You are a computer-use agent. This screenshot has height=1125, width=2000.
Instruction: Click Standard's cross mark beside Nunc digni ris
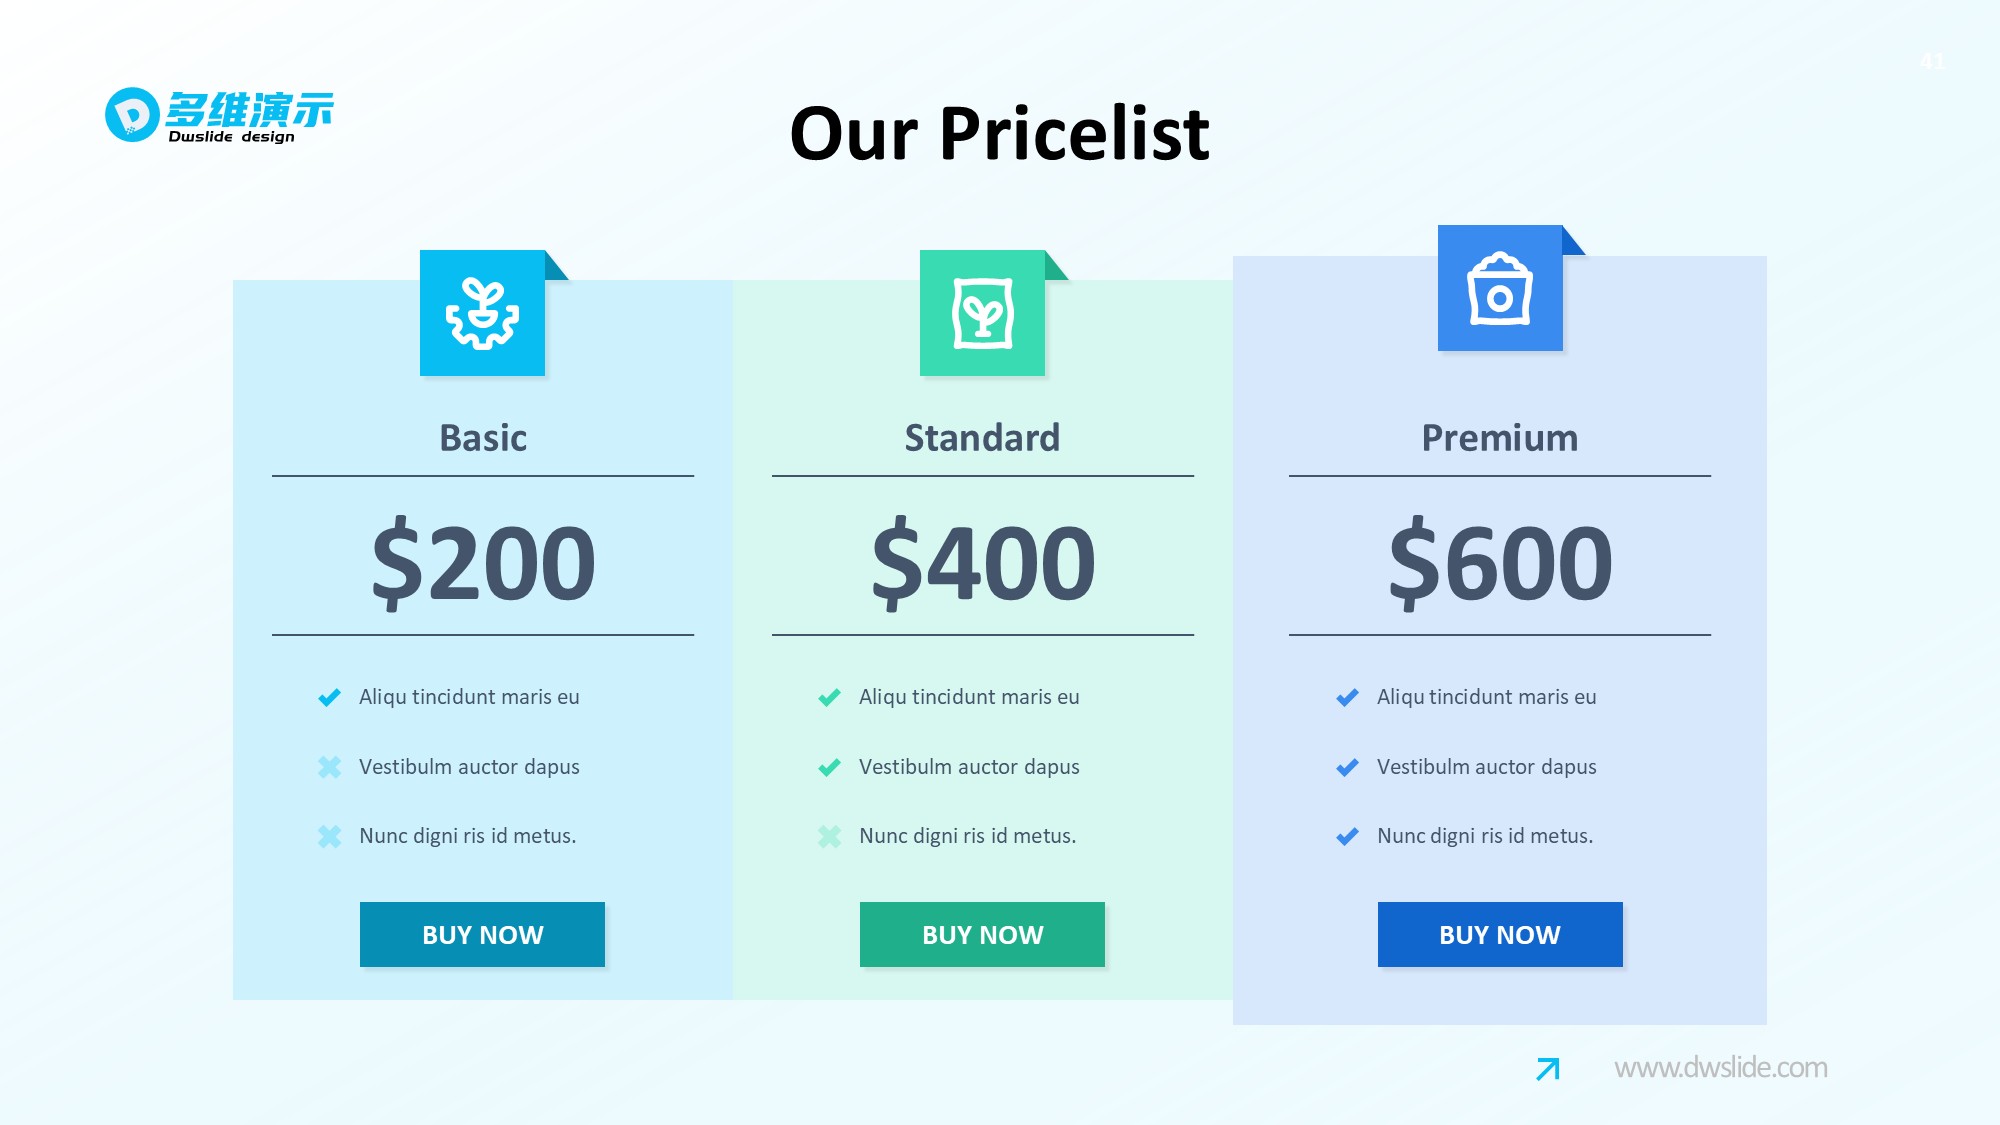[829, 836]
